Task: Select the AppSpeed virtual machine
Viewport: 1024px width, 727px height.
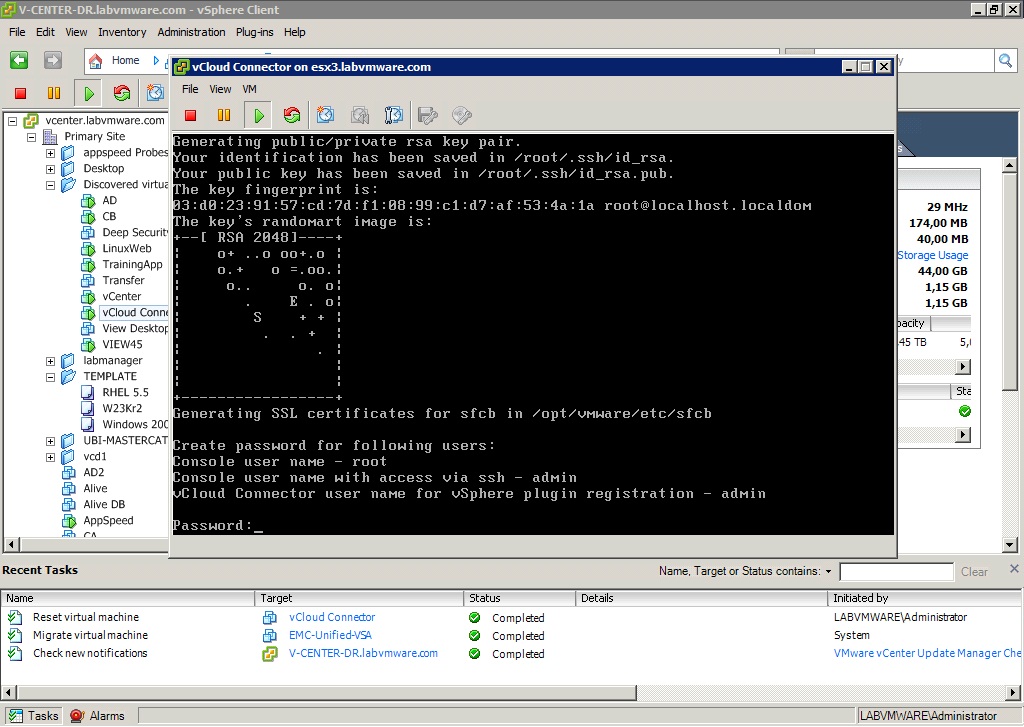Action: (108, 521)
